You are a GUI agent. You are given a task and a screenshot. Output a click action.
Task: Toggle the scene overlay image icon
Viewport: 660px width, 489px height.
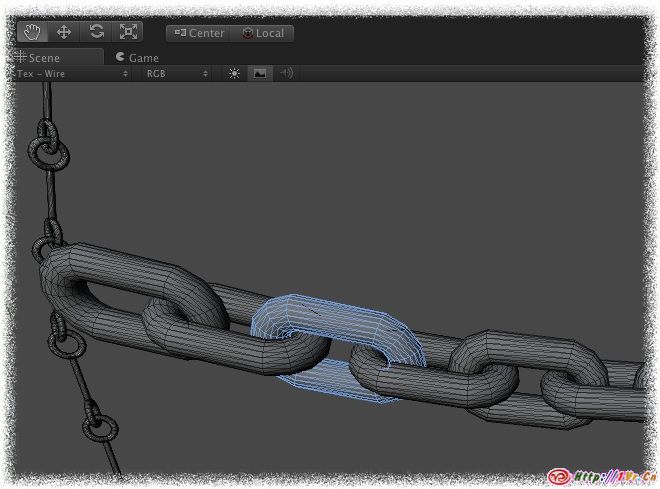coord(260,74)
